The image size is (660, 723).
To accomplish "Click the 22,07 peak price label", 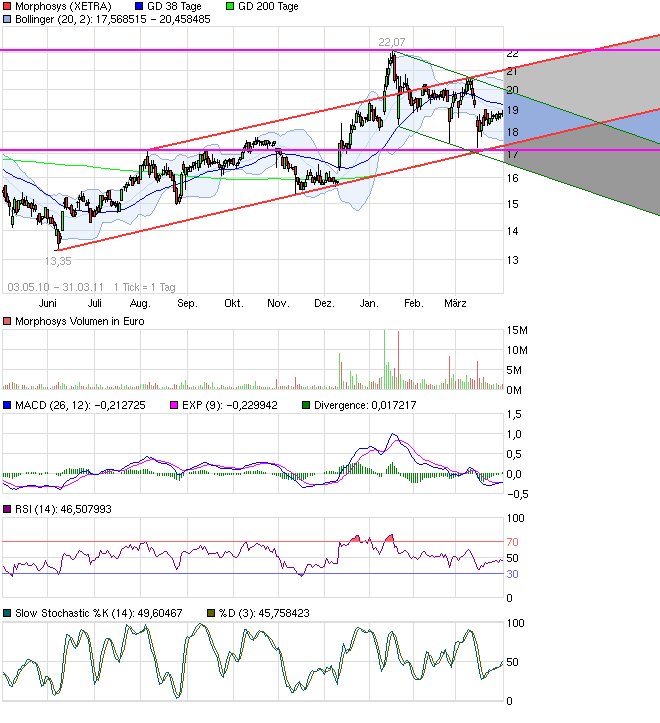I will pos(392,41).
